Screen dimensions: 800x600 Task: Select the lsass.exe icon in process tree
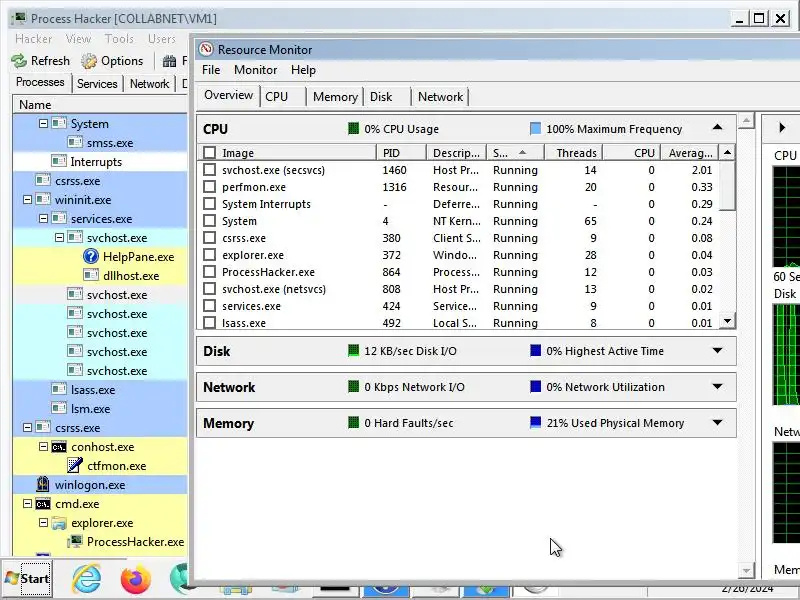point(59,389)
